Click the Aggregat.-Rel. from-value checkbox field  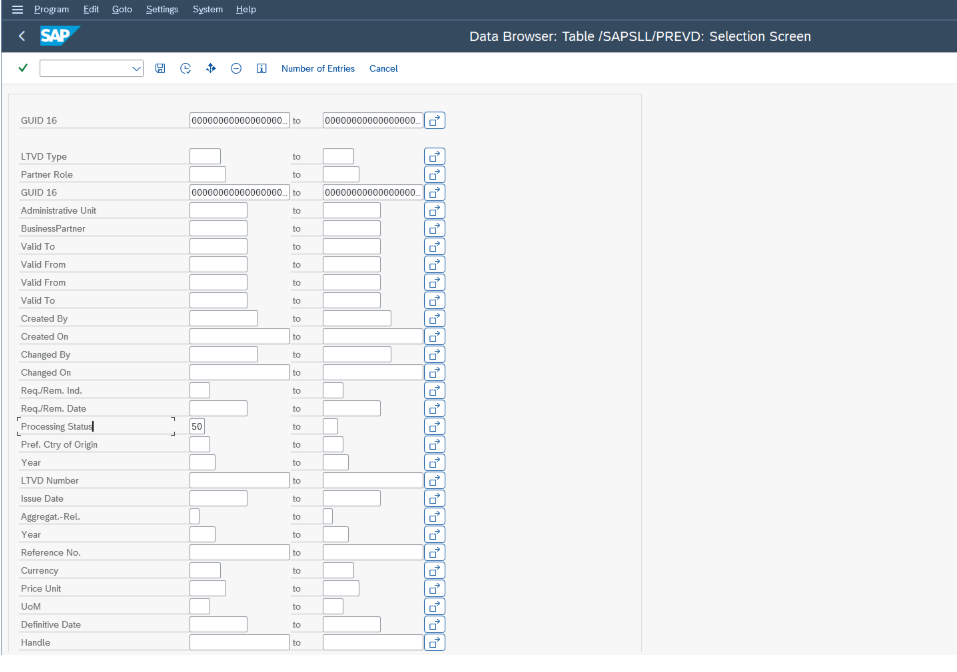194,517
